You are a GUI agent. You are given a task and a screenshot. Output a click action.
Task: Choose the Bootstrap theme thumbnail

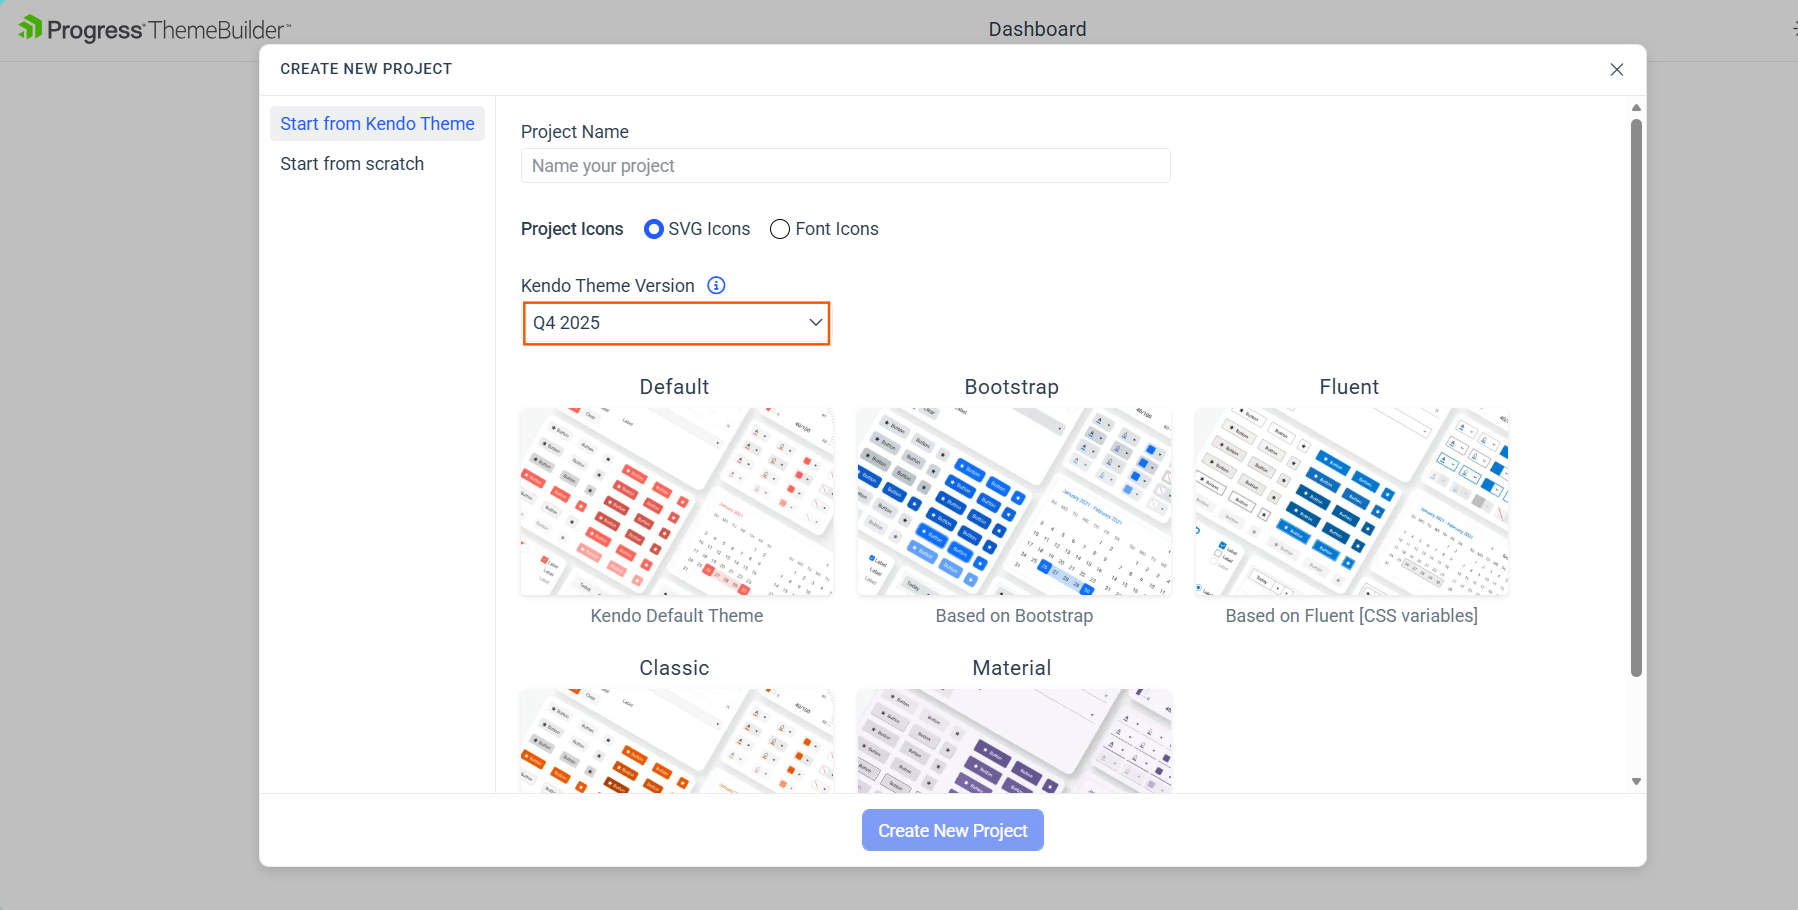coord(1014,502)
